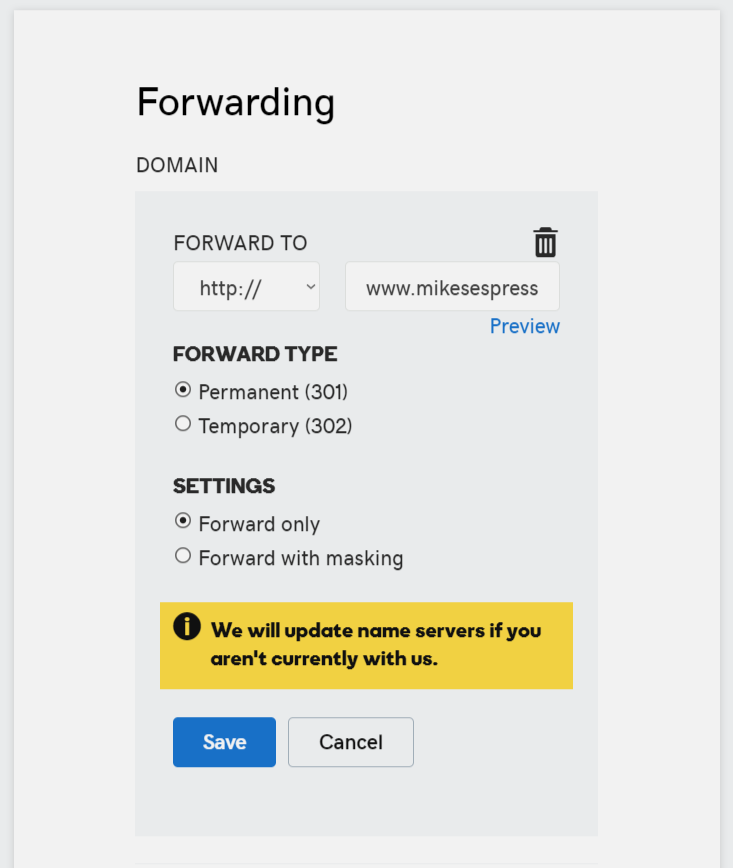Click the DOMAIN section label

[177, 165]
